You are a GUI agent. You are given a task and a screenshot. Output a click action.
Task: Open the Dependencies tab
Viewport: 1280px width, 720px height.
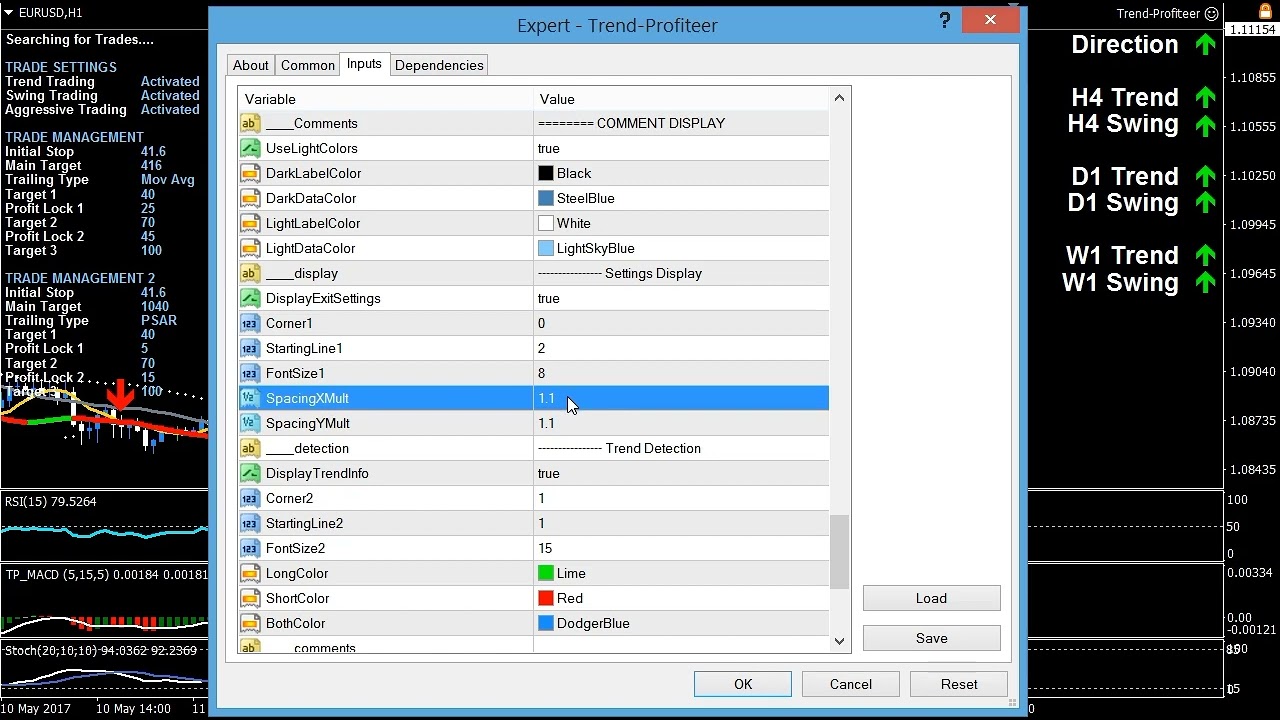click(439, 65)
